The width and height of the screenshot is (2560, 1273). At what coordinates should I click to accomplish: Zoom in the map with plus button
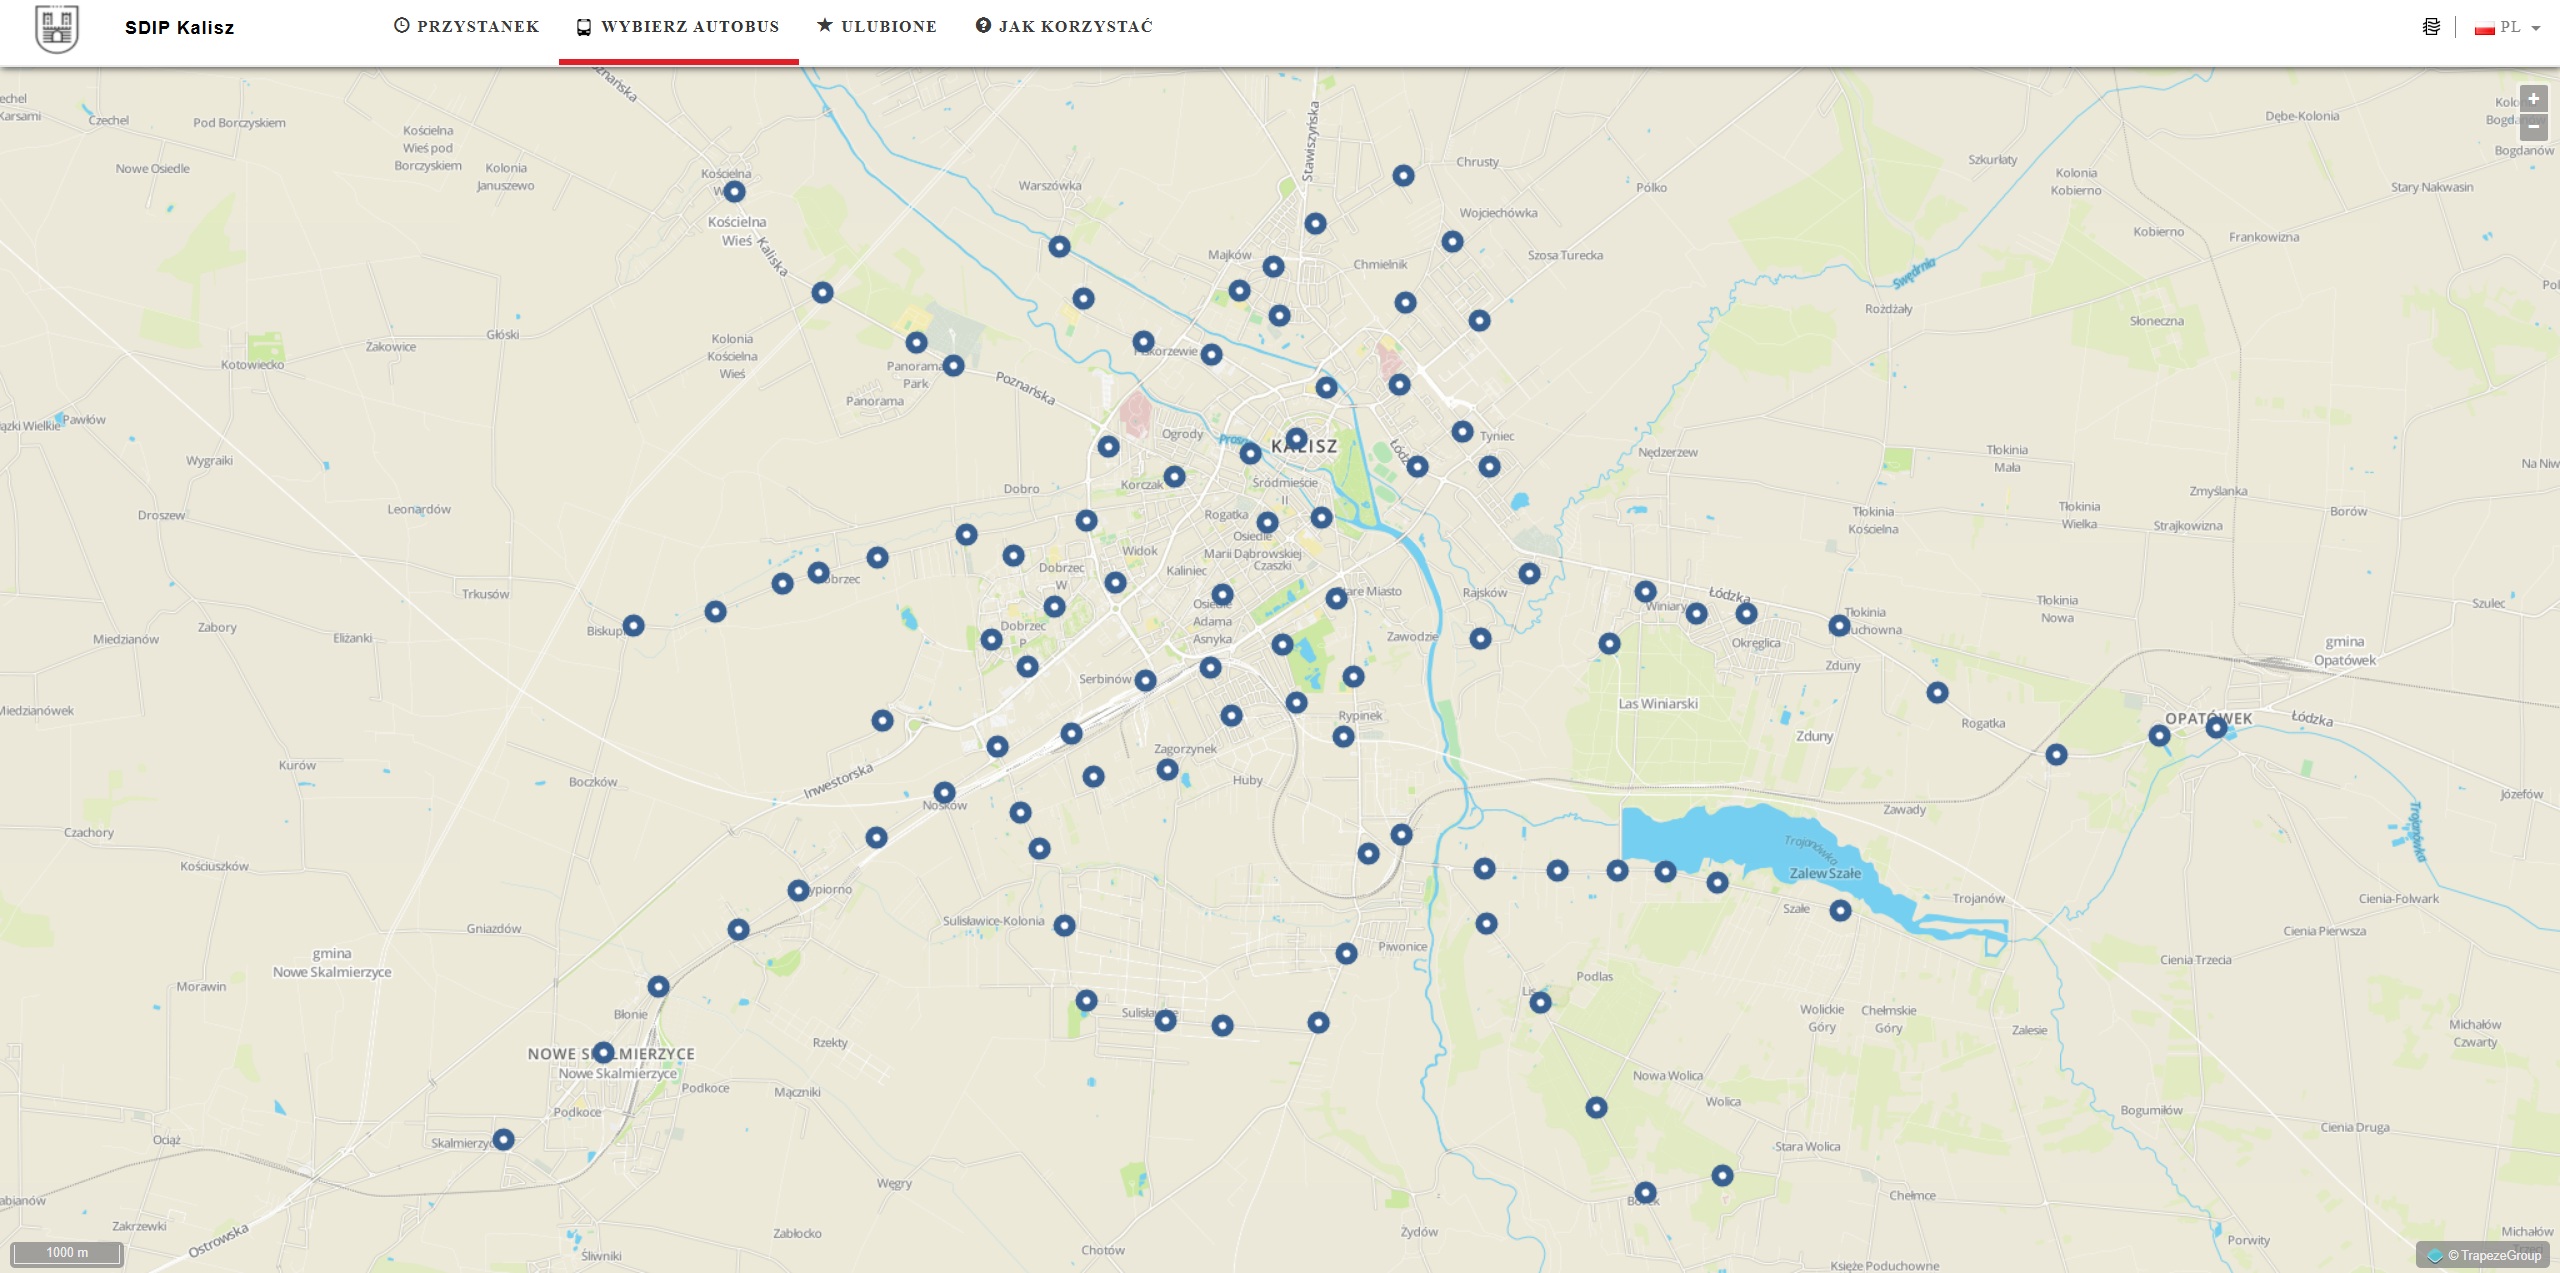tap(2533, 99)
